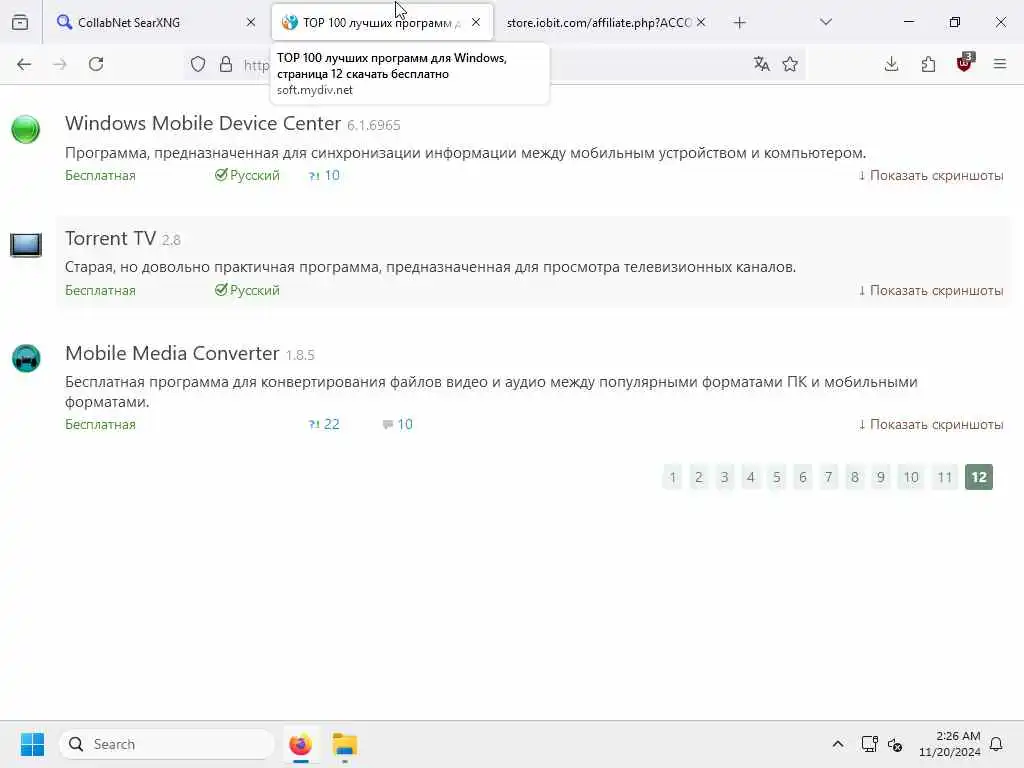The image size is (1024, 768).
Task: Open questions count 22 for Mobile Media Converter
Action: [325, 424]
